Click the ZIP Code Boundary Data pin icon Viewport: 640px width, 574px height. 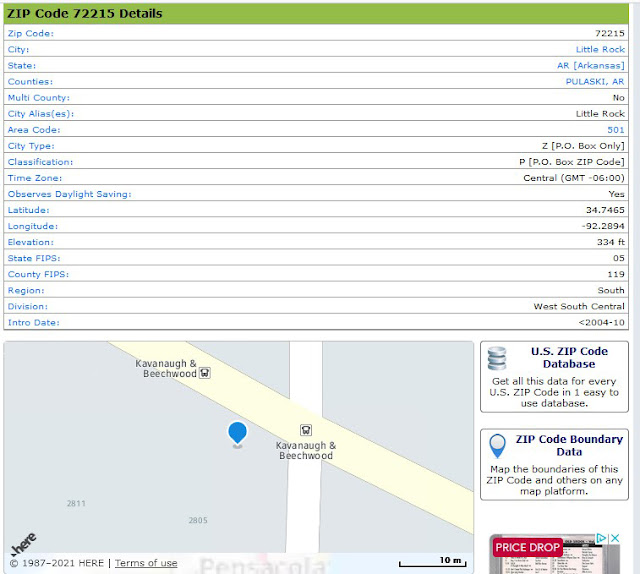point(498,446)
